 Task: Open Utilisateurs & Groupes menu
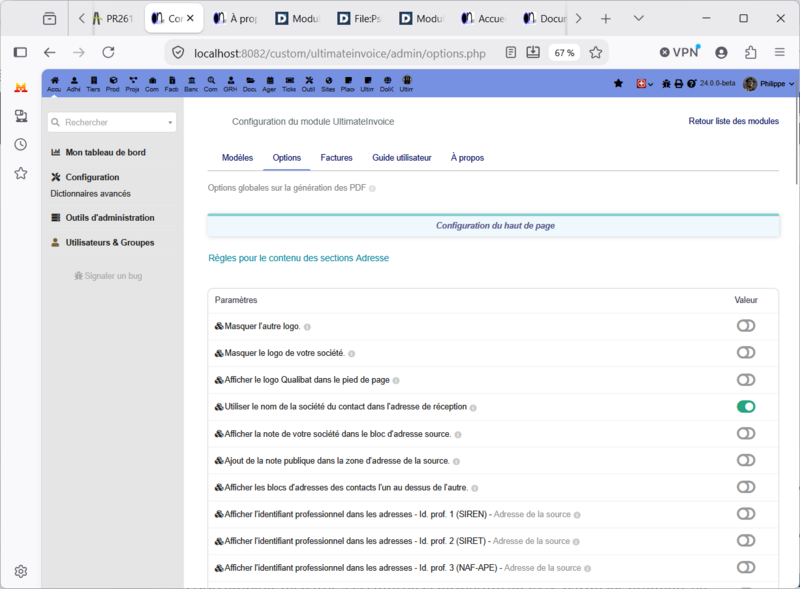(109, 242)
